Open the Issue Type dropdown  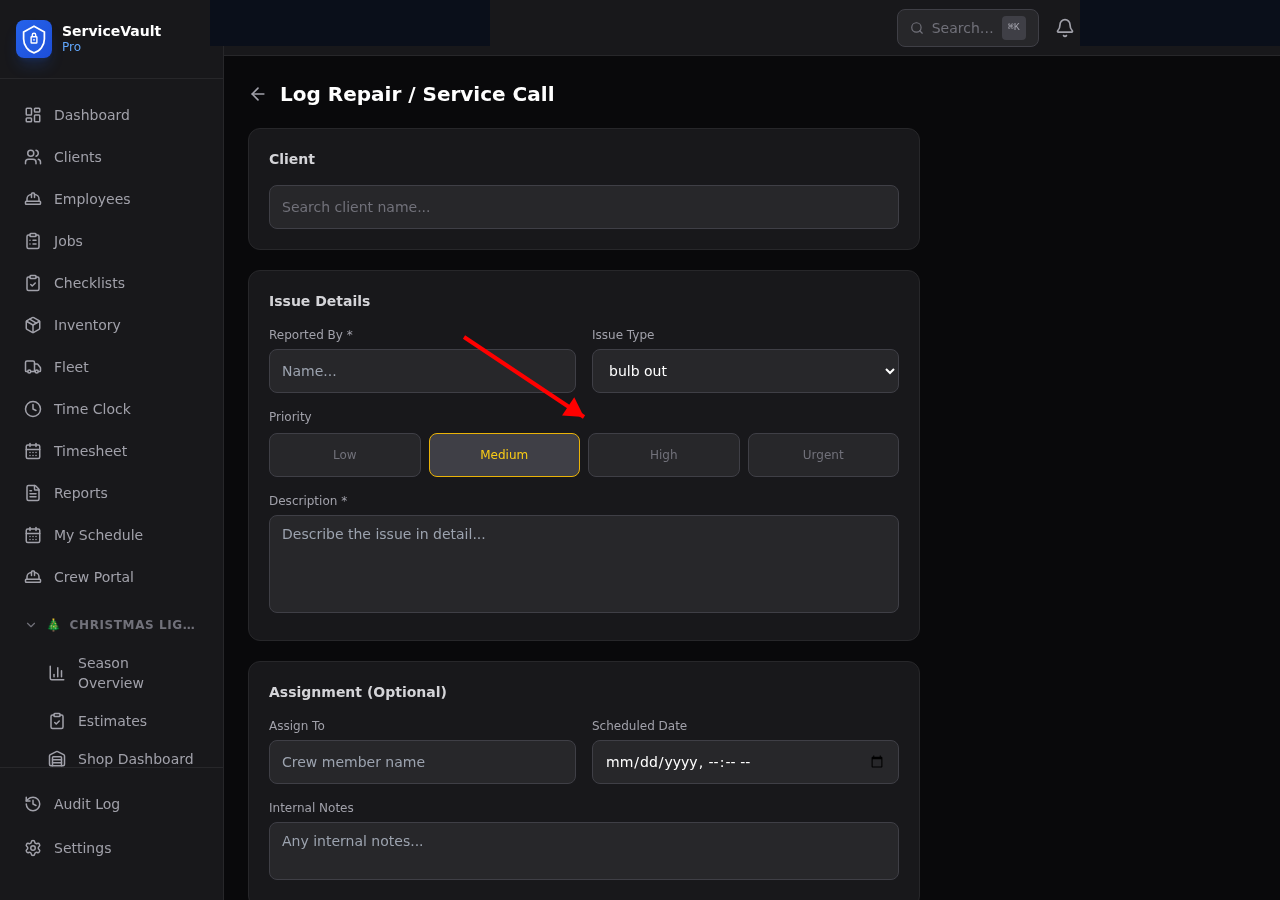tap(745, 371)
